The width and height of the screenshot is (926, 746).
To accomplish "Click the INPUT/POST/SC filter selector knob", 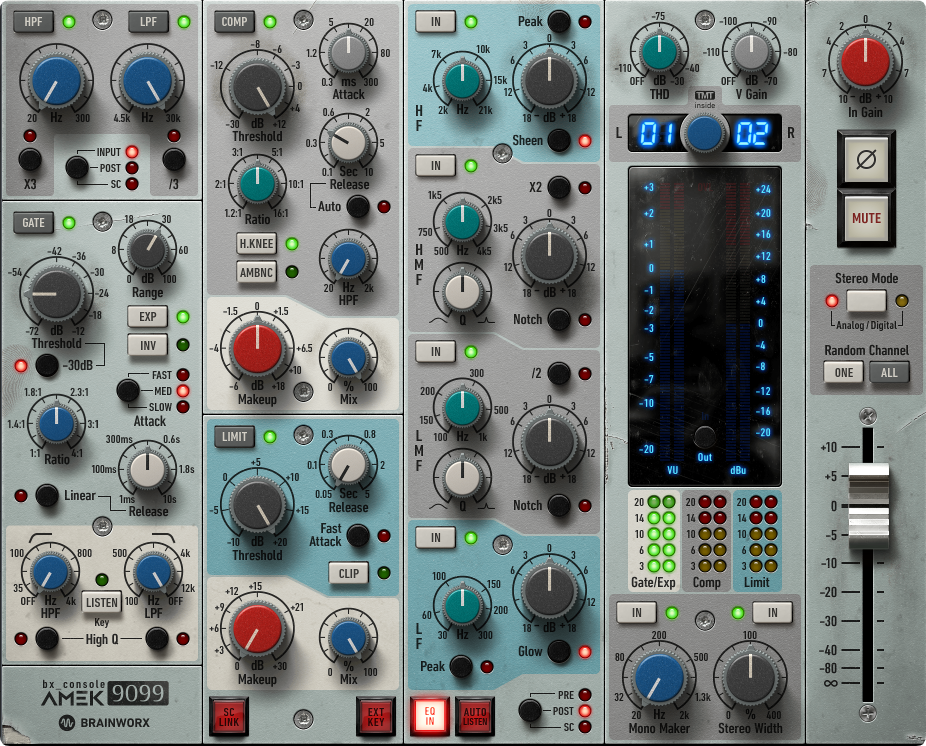I will coord(77,167).
